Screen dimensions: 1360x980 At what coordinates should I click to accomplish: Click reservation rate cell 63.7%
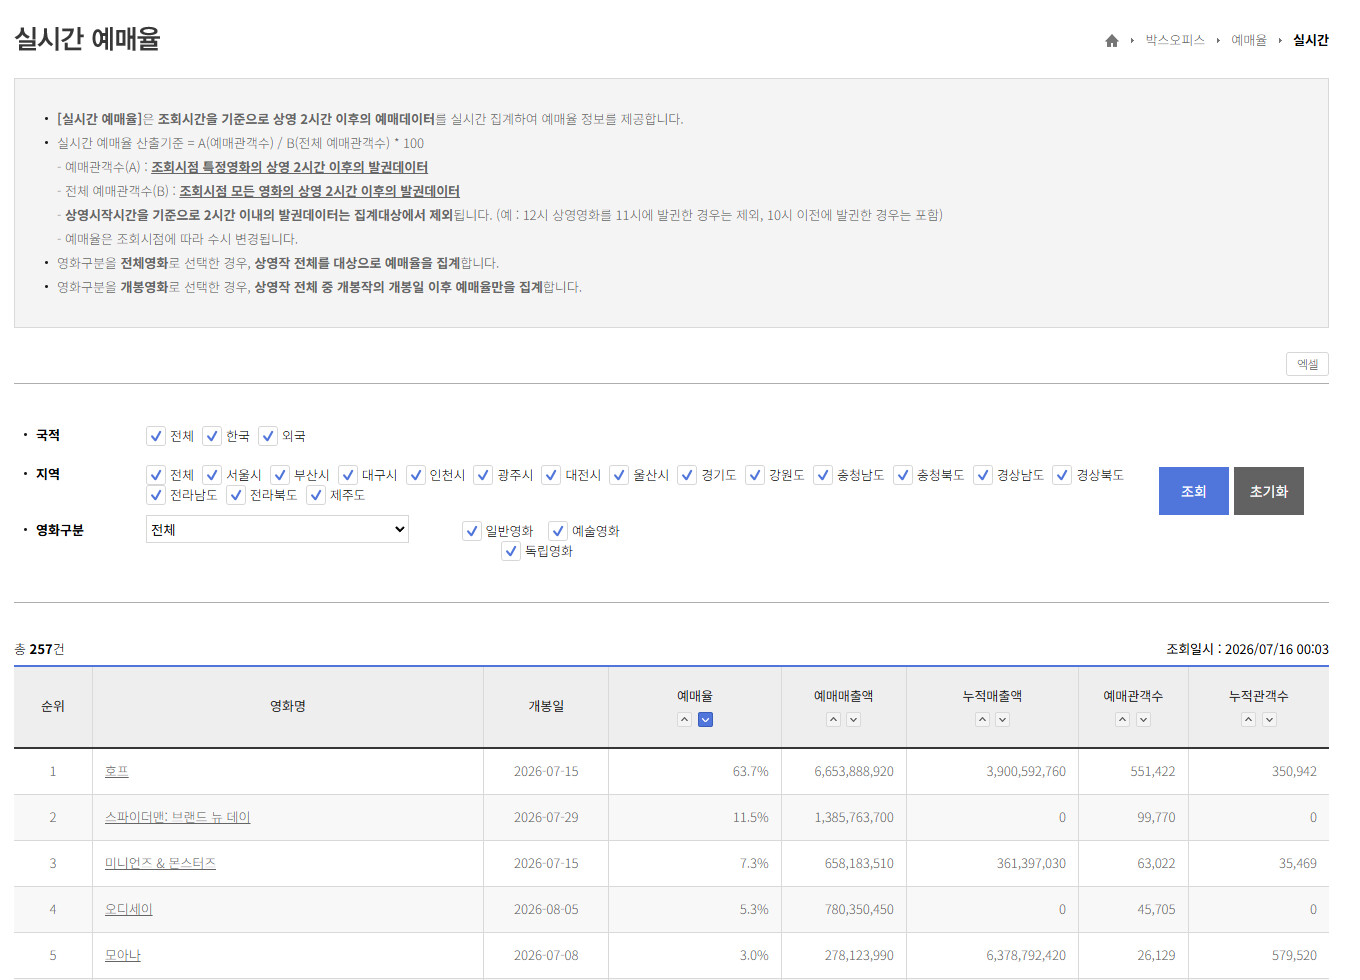pyautogui.click(x=750, y=772)
